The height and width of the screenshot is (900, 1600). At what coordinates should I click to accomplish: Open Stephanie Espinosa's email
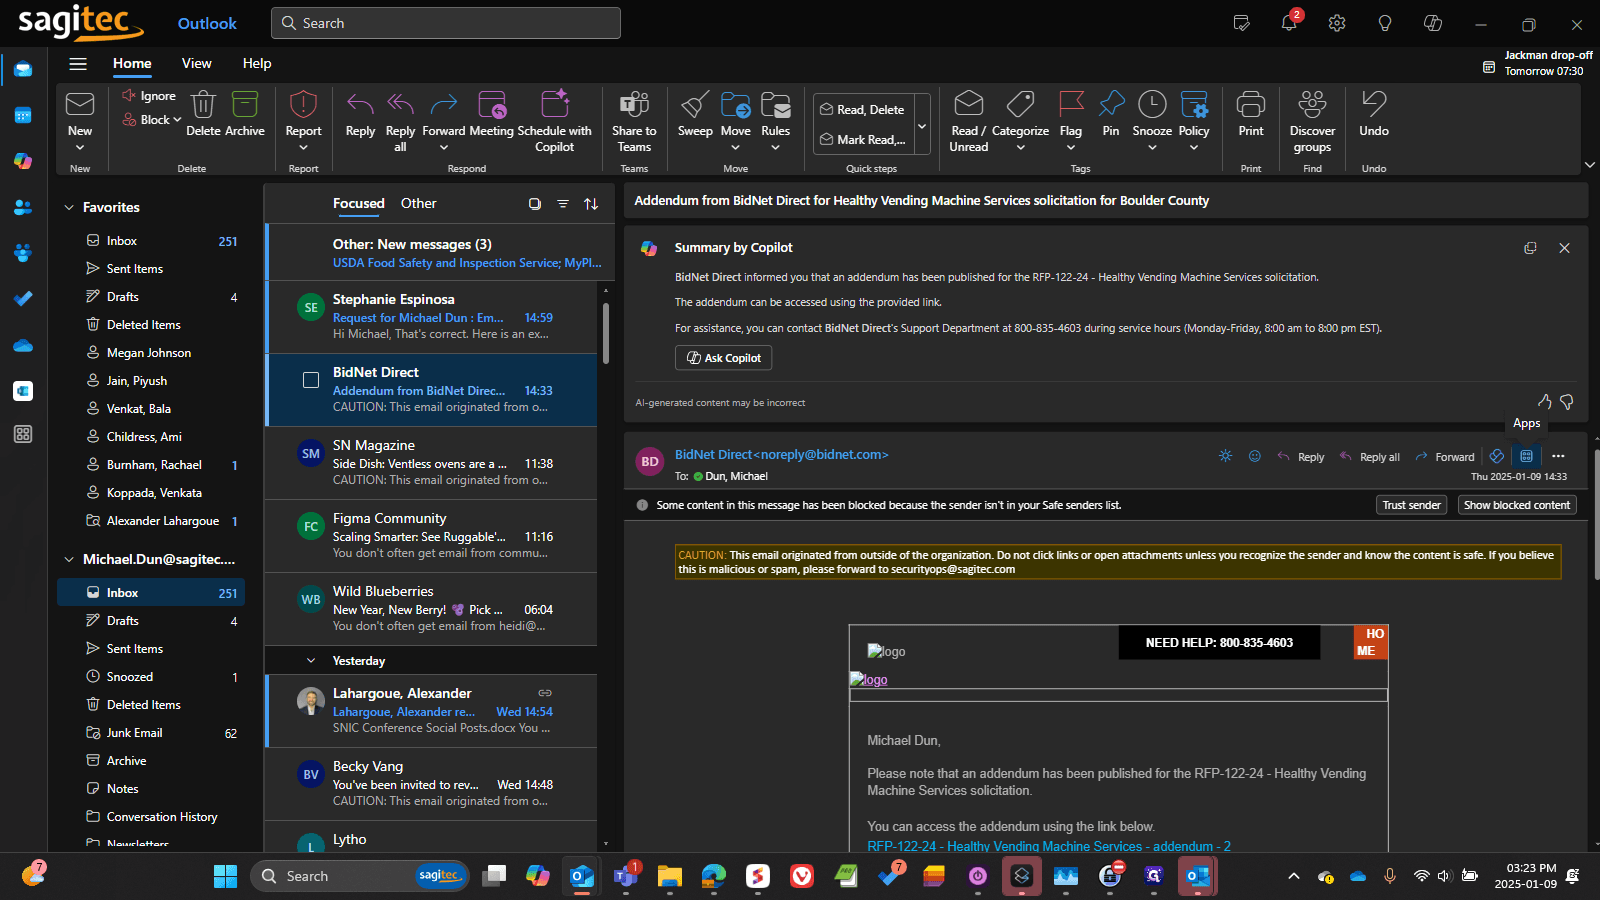click(x=432, y=317)
